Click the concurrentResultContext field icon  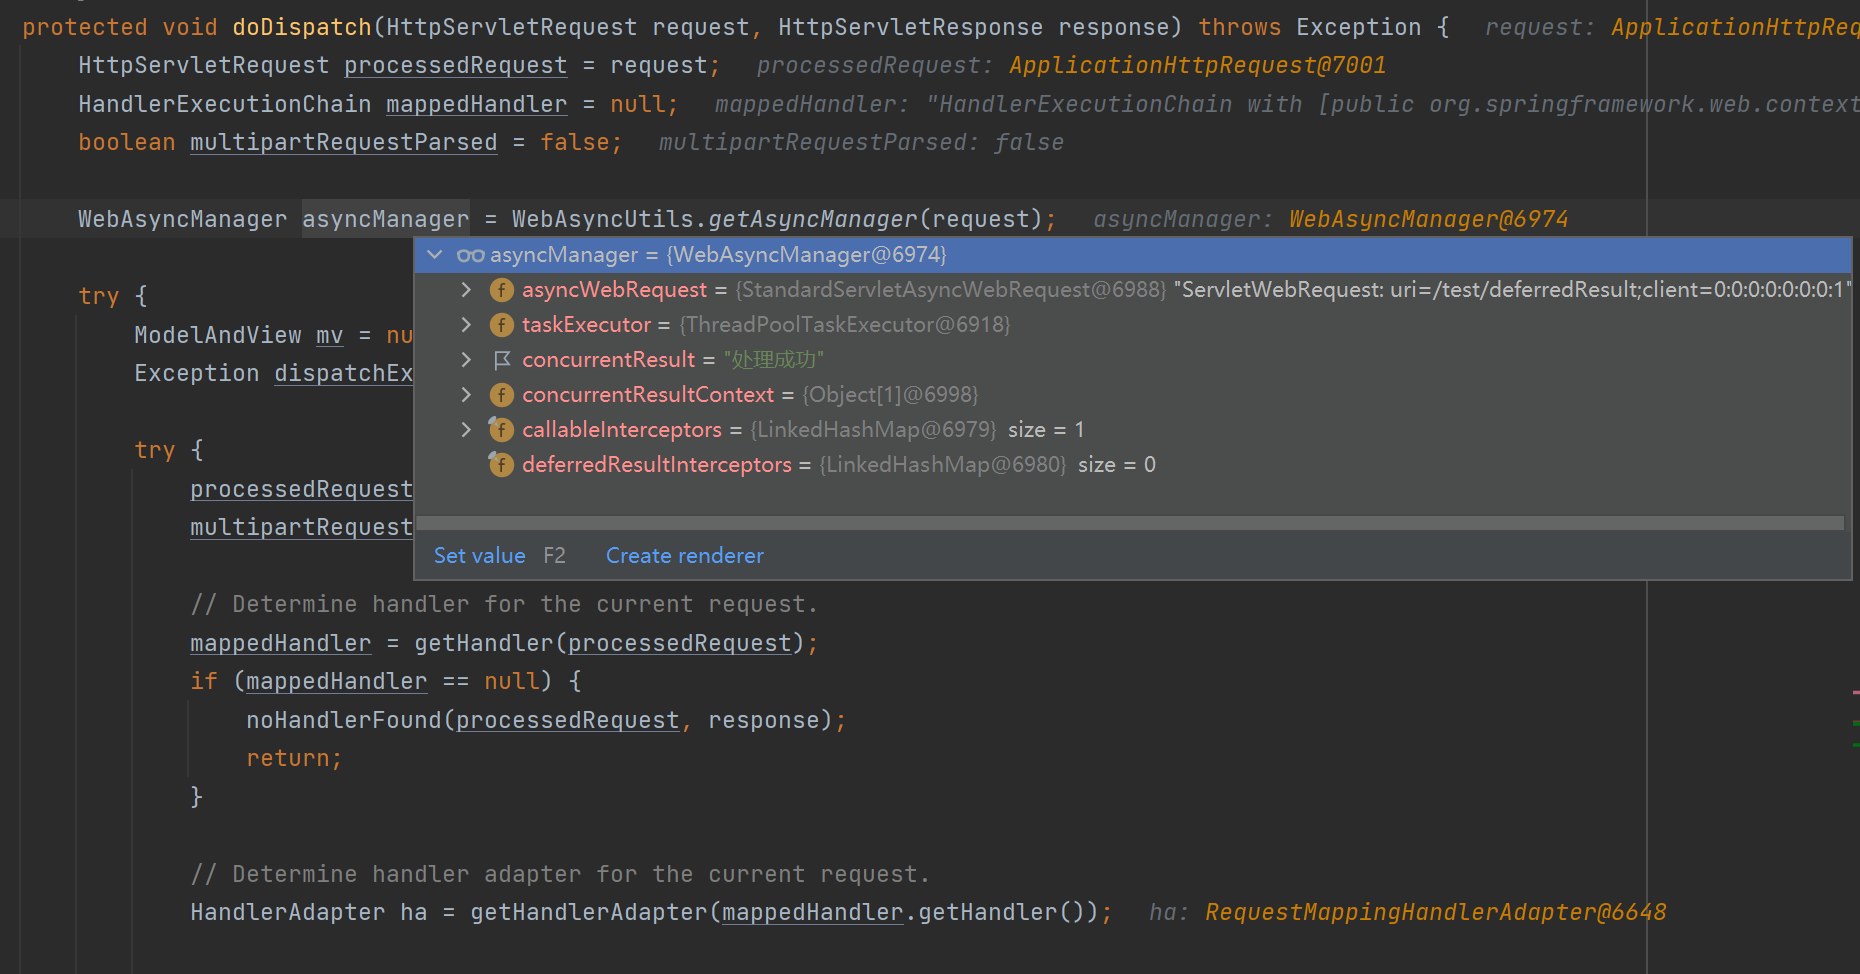point(502,395)
